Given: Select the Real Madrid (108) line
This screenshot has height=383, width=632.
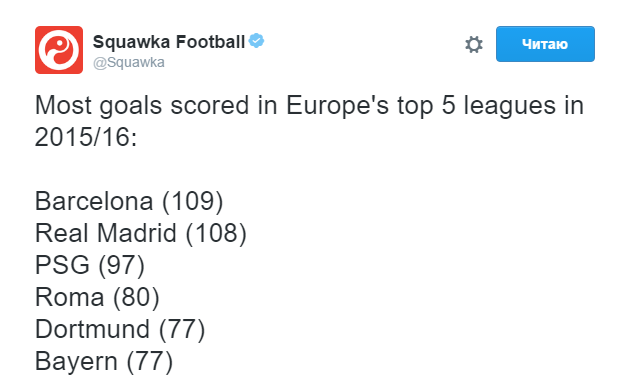Looking at the screenshot, I should pyautogui.click(x=141, y=233).
